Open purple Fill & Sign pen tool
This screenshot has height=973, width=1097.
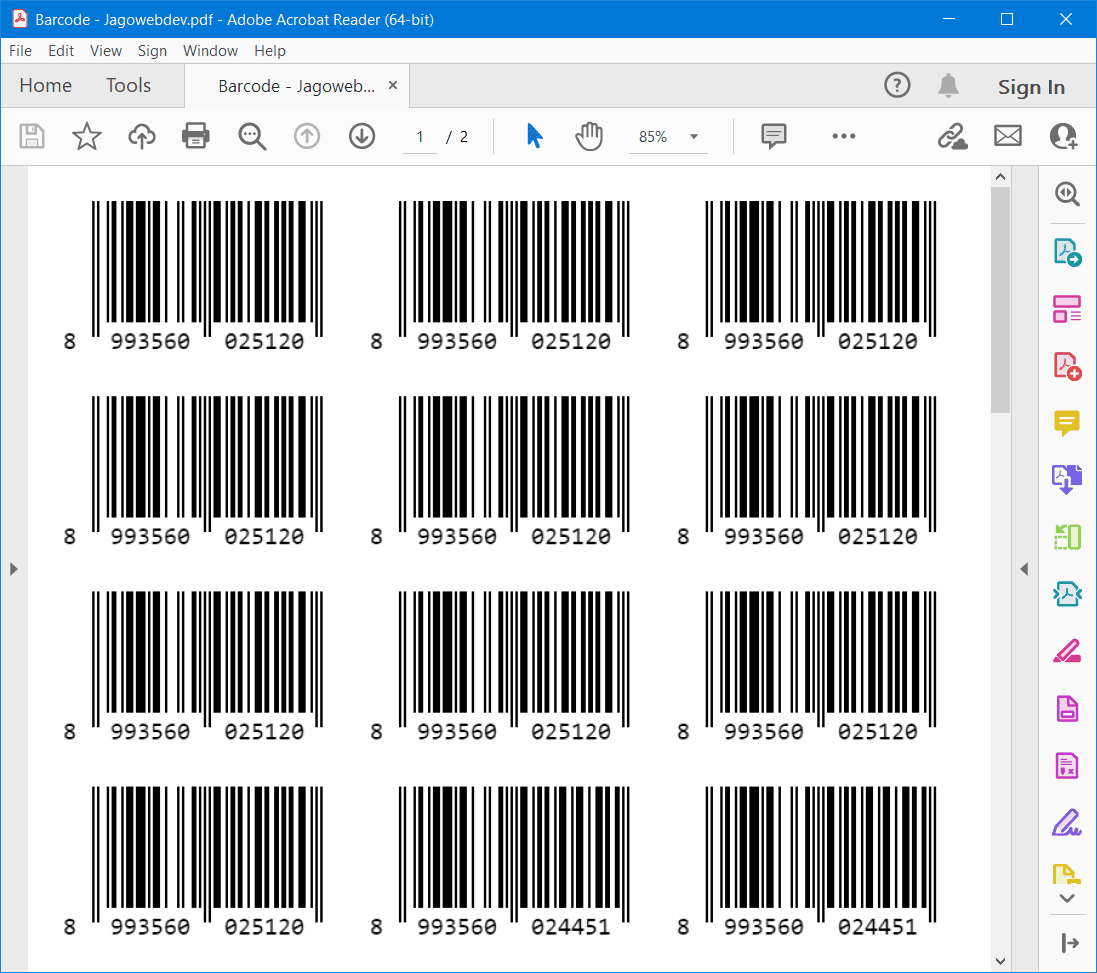pyautogui.click(x=1067, y=823)
